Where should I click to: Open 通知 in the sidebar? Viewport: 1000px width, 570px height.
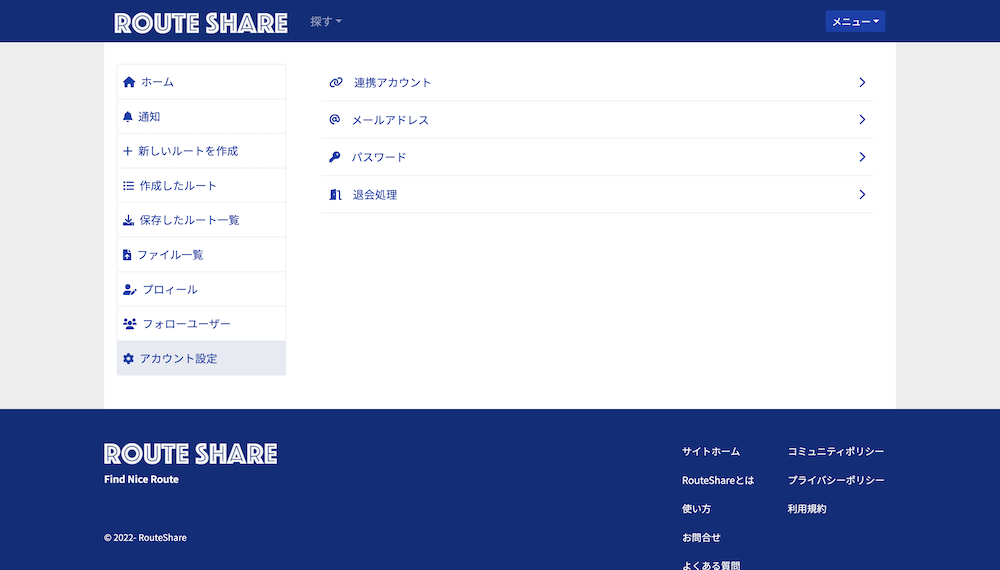pyautogui.click(x=202, y=117)
